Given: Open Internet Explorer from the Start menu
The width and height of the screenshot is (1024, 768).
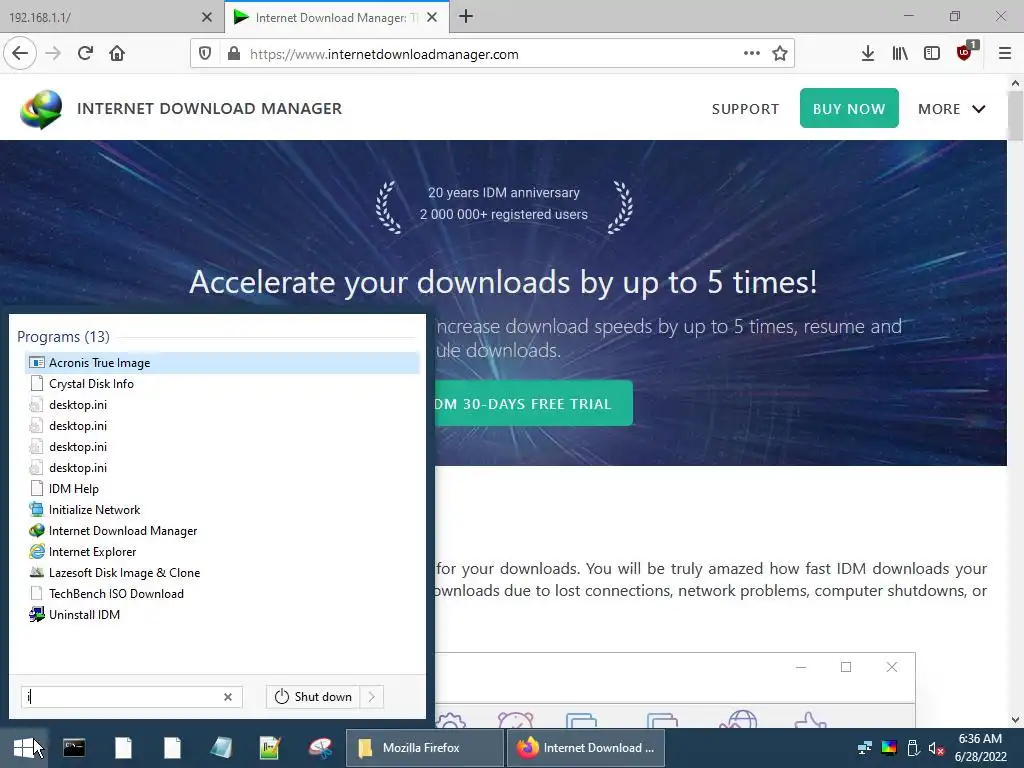Looking at the screenshot, I should coord(222,552).
